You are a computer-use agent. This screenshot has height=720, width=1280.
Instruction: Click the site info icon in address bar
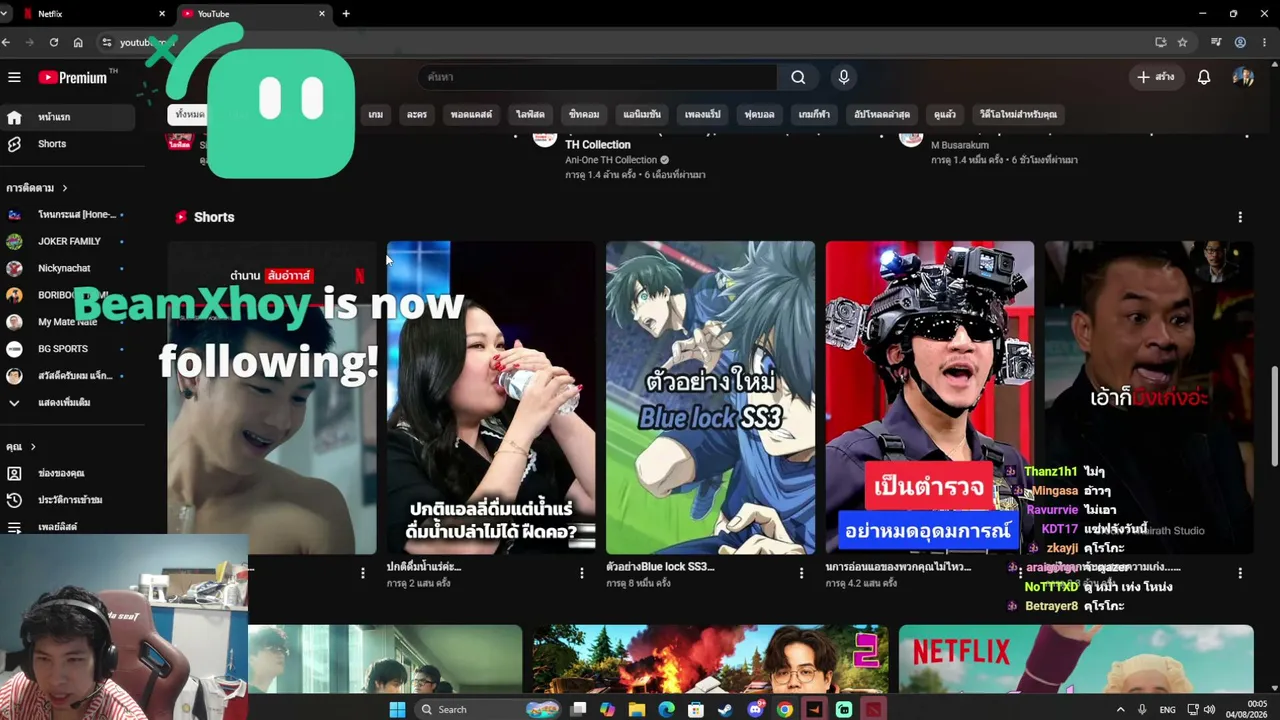click(x=107, y=42)
